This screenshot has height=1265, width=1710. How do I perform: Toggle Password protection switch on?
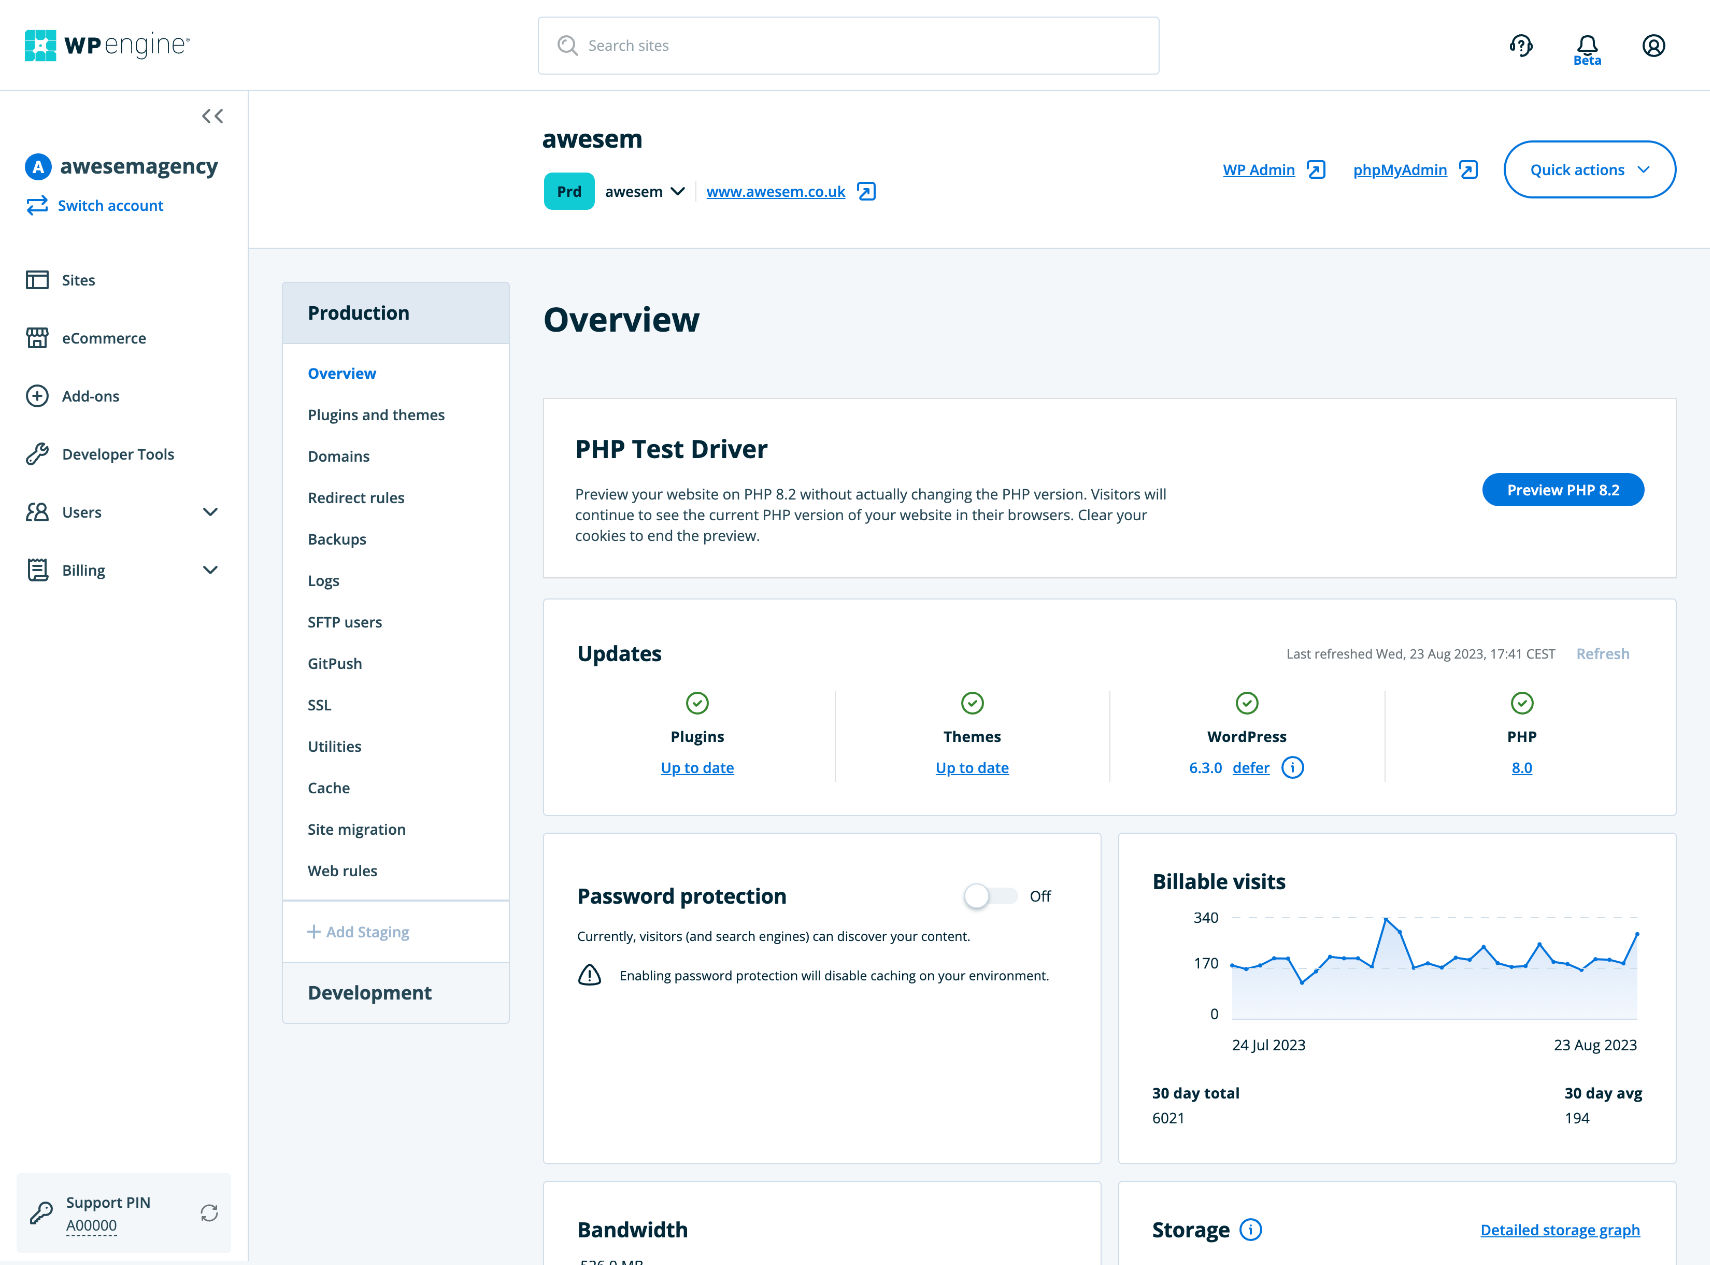[x=990, y=896]
